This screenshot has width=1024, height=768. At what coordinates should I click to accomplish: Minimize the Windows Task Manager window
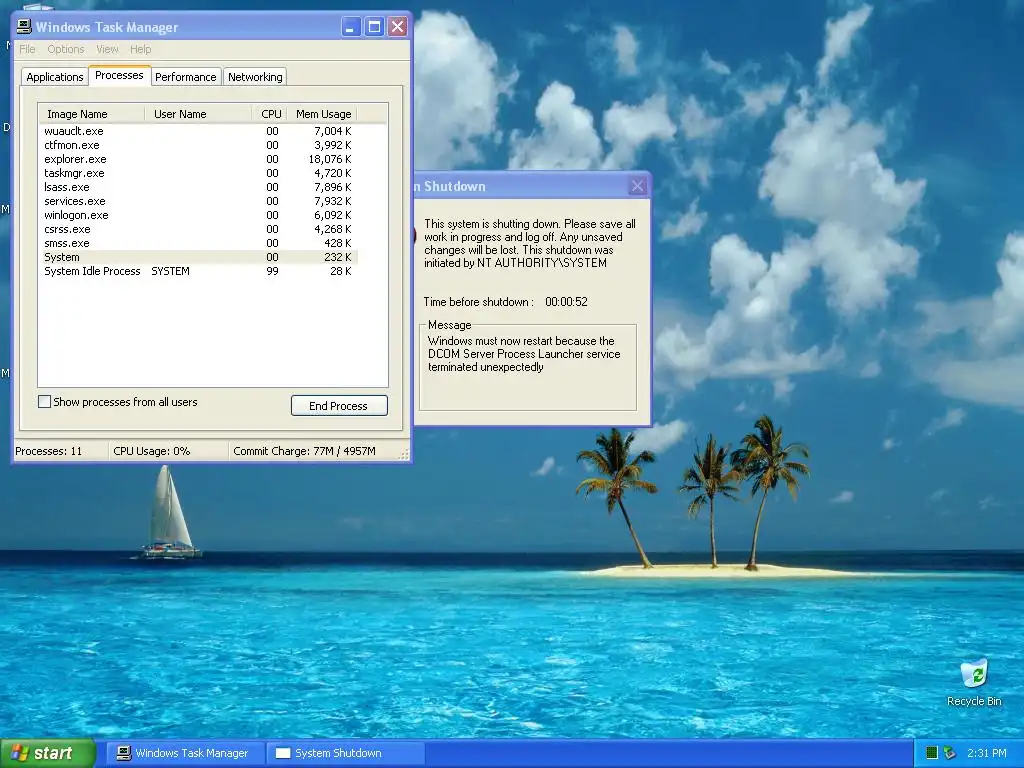(x=351, y=27)
